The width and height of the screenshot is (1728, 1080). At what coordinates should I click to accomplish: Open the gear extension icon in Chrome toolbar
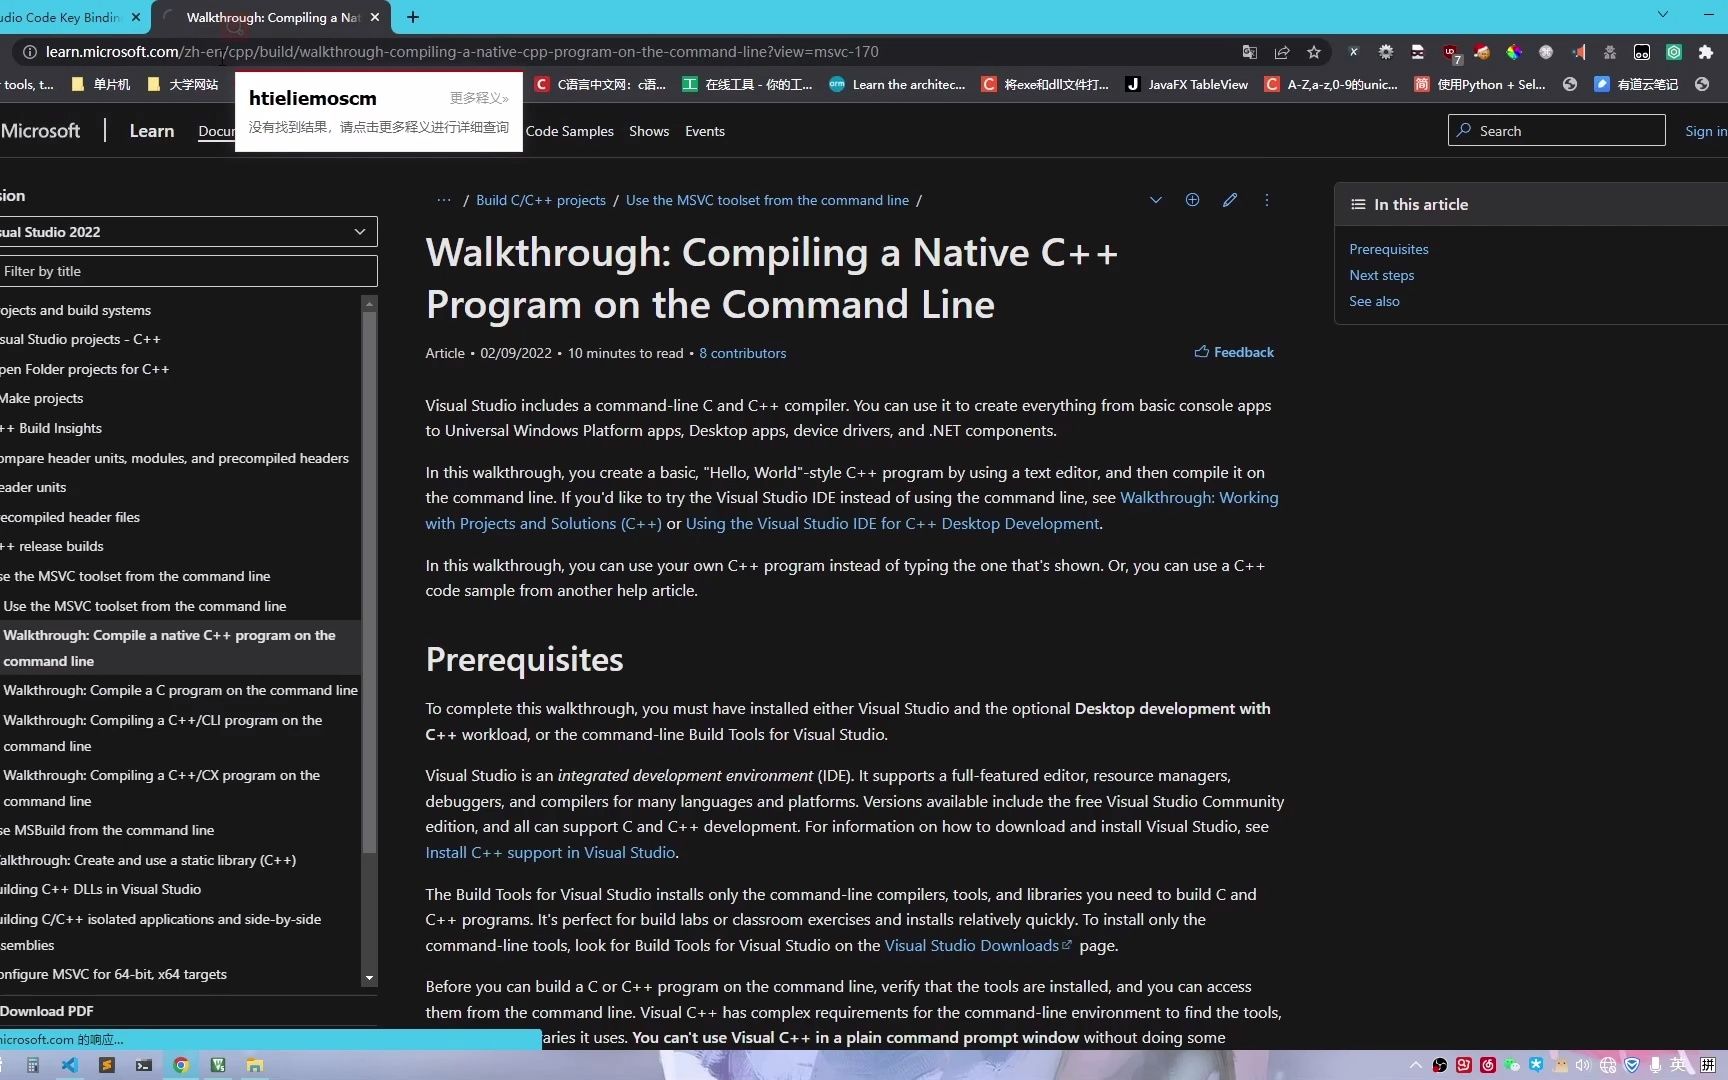(1385, 52)
